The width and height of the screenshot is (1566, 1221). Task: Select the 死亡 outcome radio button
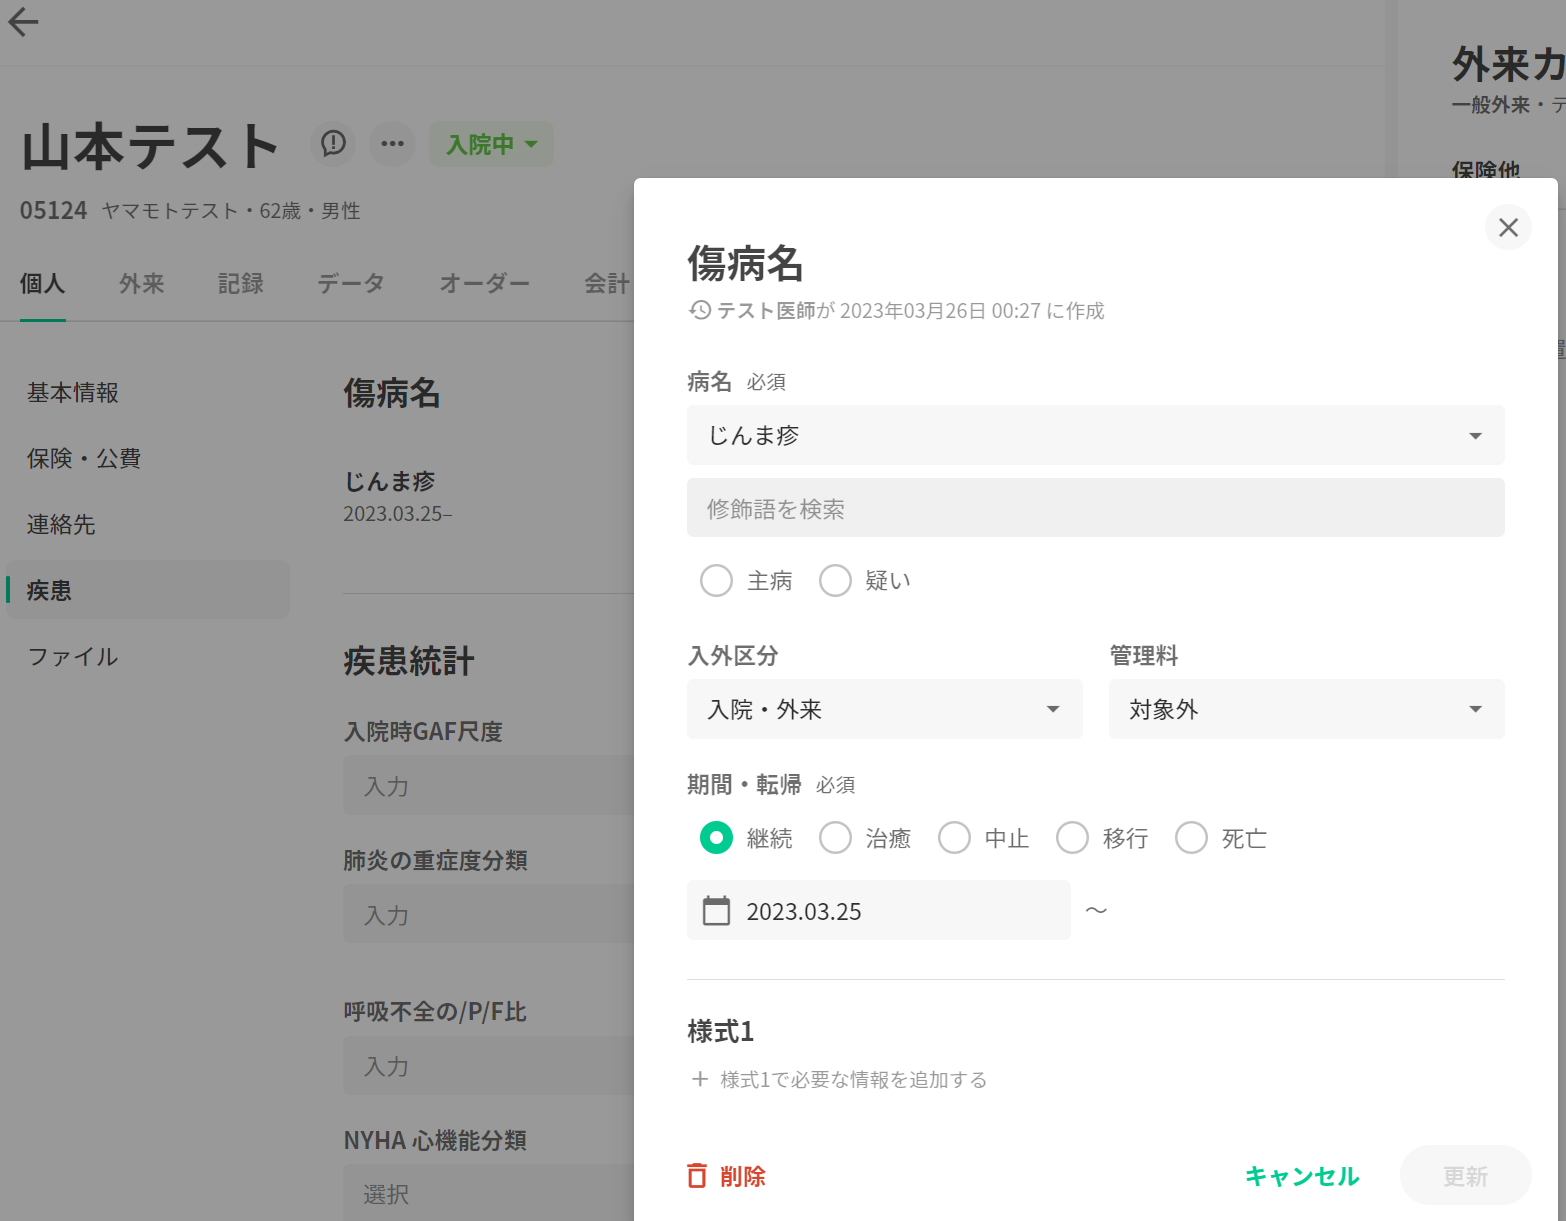click(x=1191, y=838)
